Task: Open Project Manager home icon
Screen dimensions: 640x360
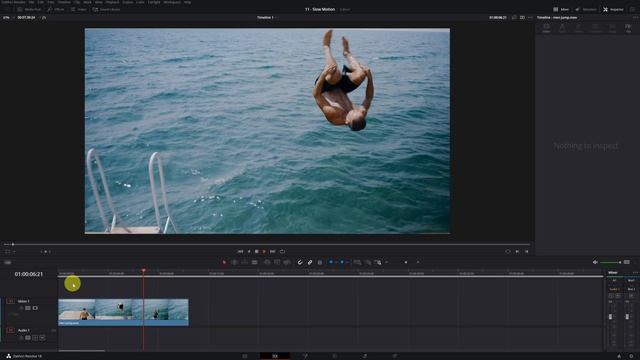Action: [x=619, y=356]
